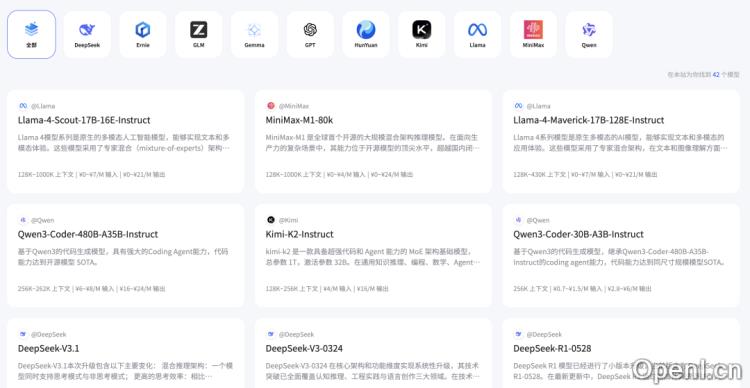Click @Llama label on Llama-4-Scout card
Screen dimensions: 750x388
(43, 106)
